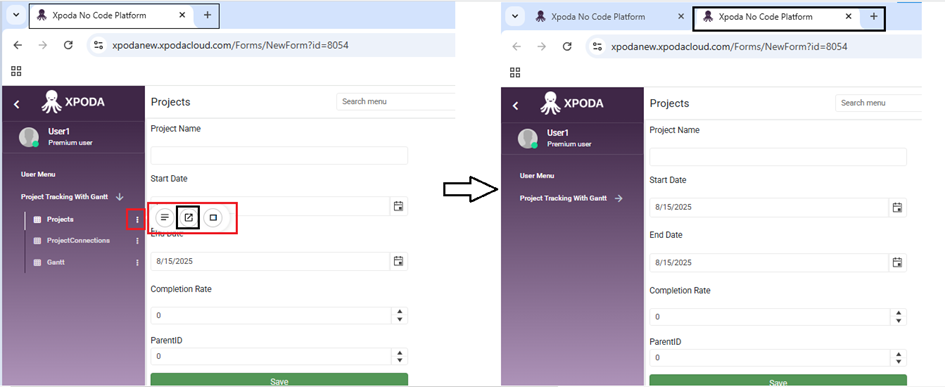
Task: Click site info icon in right address bar
Action: coord(598,46)
